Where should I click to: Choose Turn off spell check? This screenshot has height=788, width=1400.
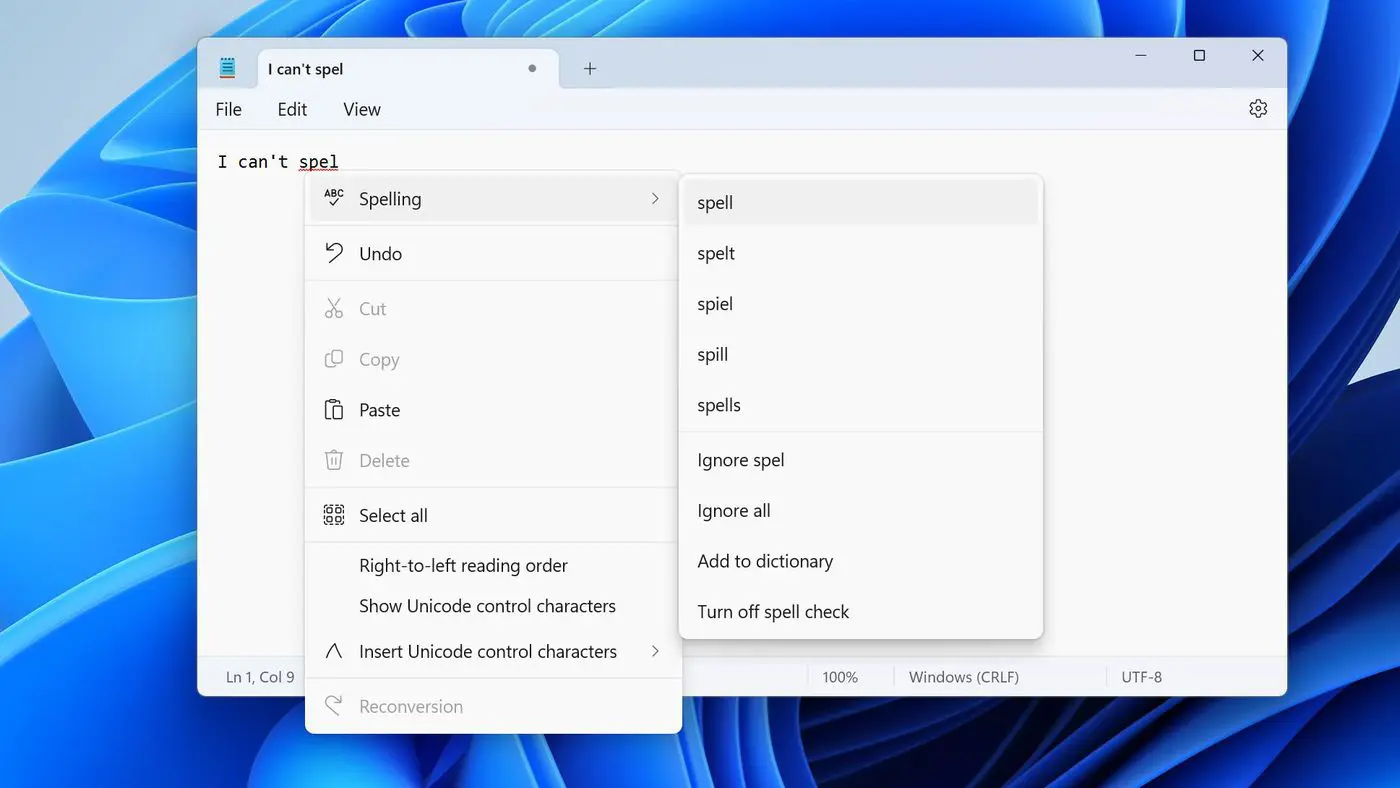coord(861,612)
